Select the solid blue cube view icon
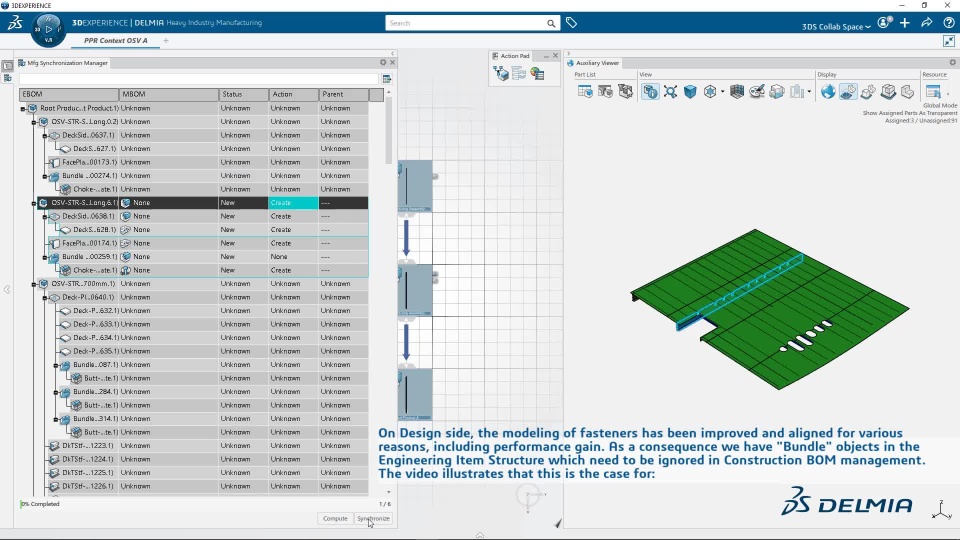960x540 pixels. tap(690, 92)
